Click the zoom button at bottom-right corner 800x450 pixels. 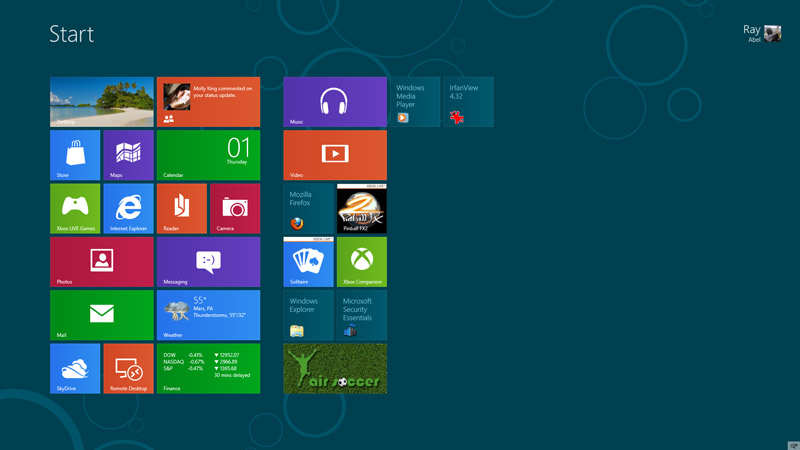click(x=794, y=445)
